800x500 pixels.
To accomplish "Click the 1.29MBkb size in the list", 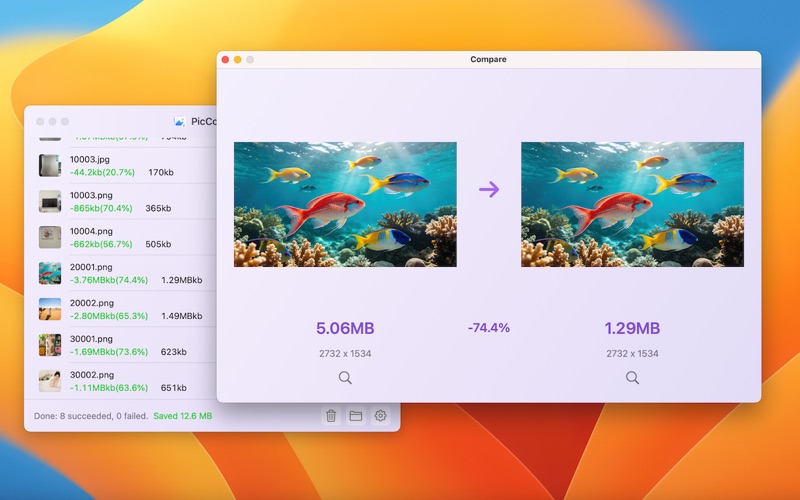I will click(182, 280).
